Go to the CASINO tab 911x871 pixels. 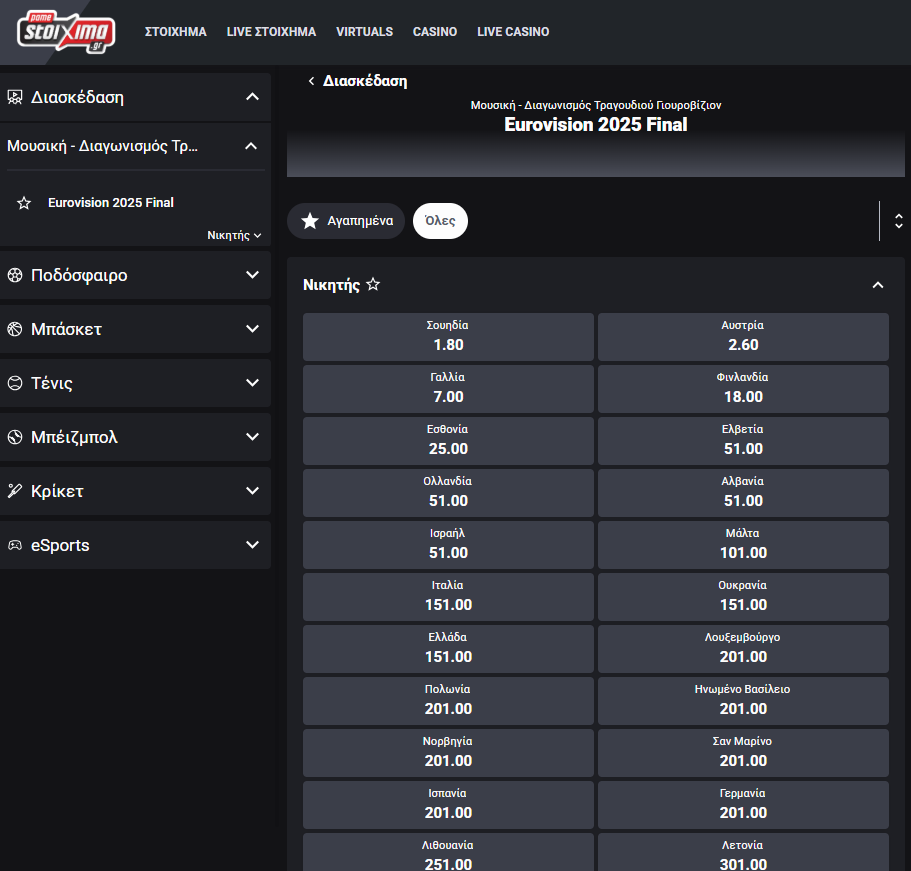[x=435, y=32]
